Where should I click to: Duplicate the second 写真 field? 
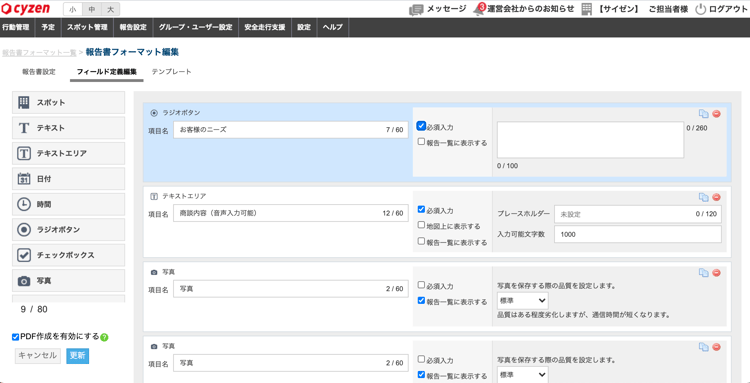[x=703, y=347]
